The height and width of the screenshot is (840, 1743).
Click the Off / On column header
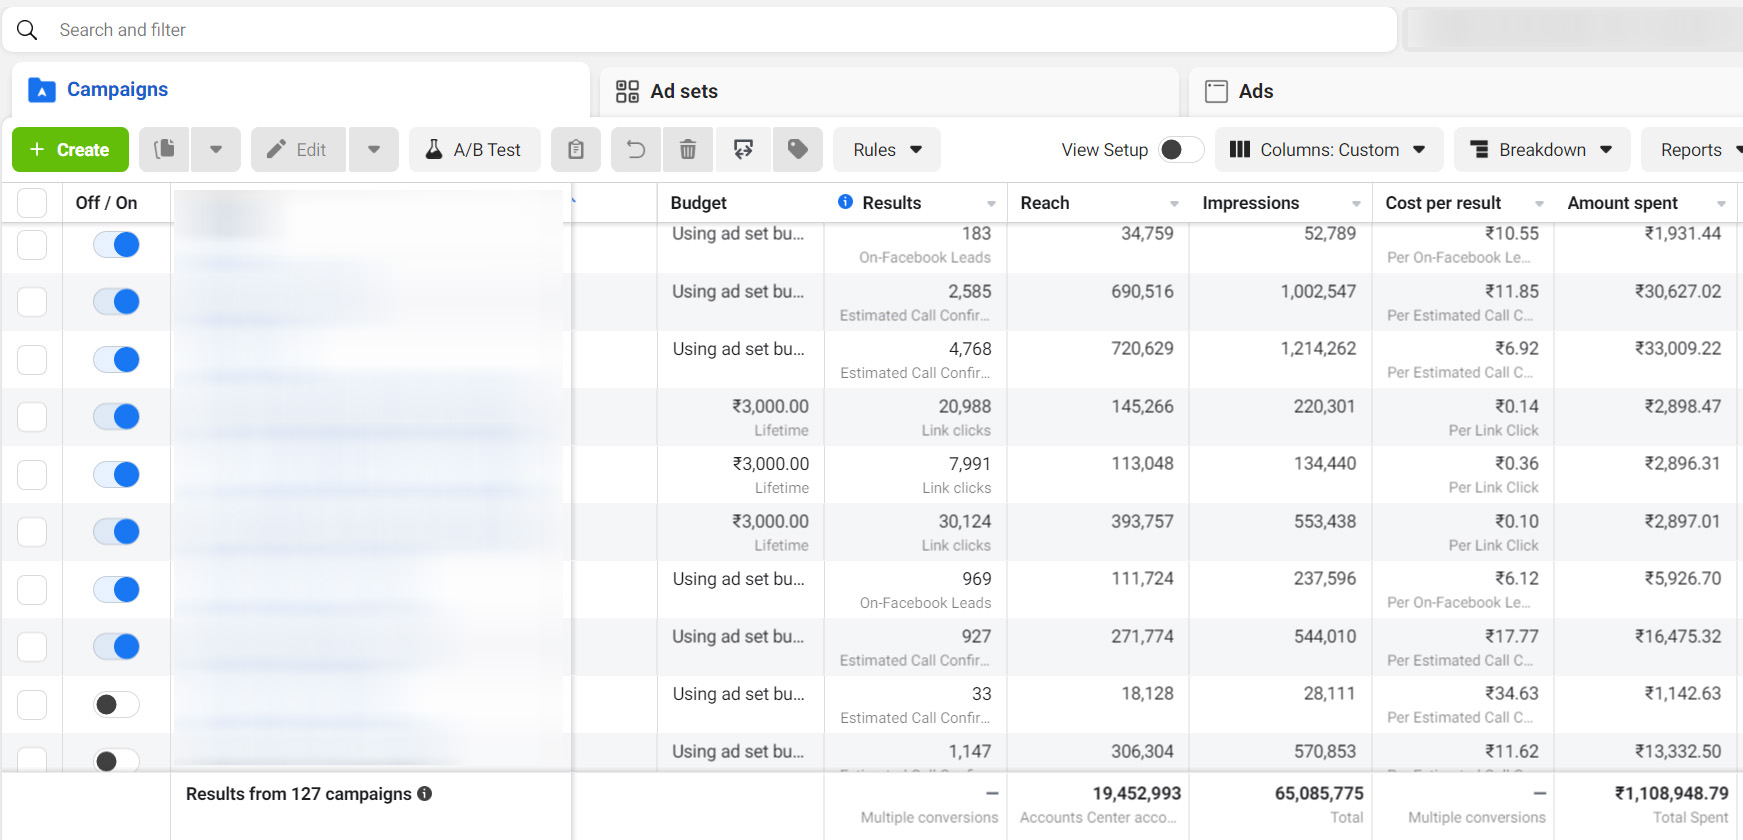pos(106,202)
